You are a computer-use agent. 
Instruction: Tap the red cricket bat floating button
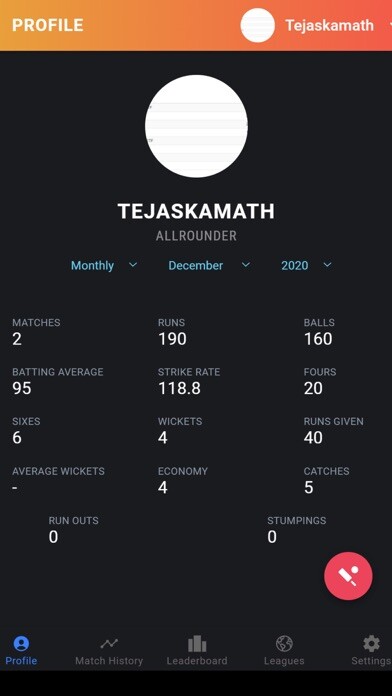coord(348,576)
